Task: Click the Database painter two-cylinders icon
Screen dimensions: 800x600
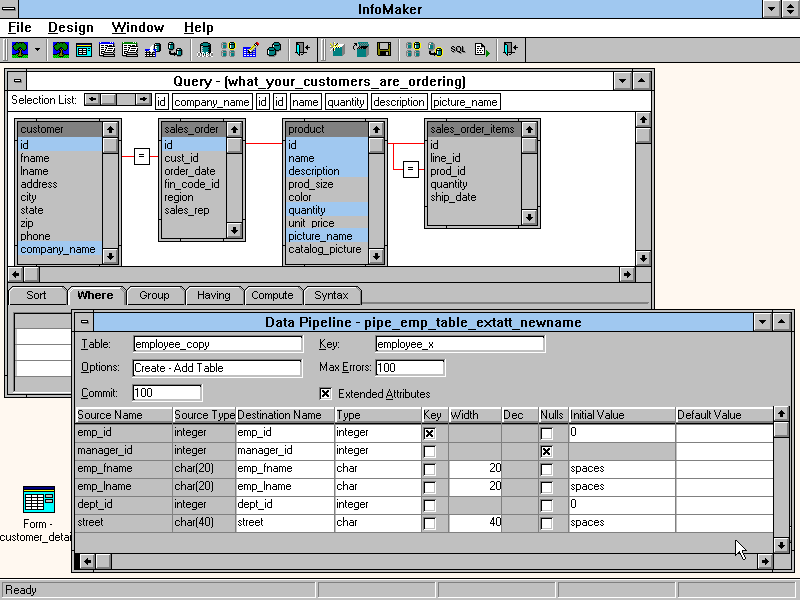Action: coord(274,49)
